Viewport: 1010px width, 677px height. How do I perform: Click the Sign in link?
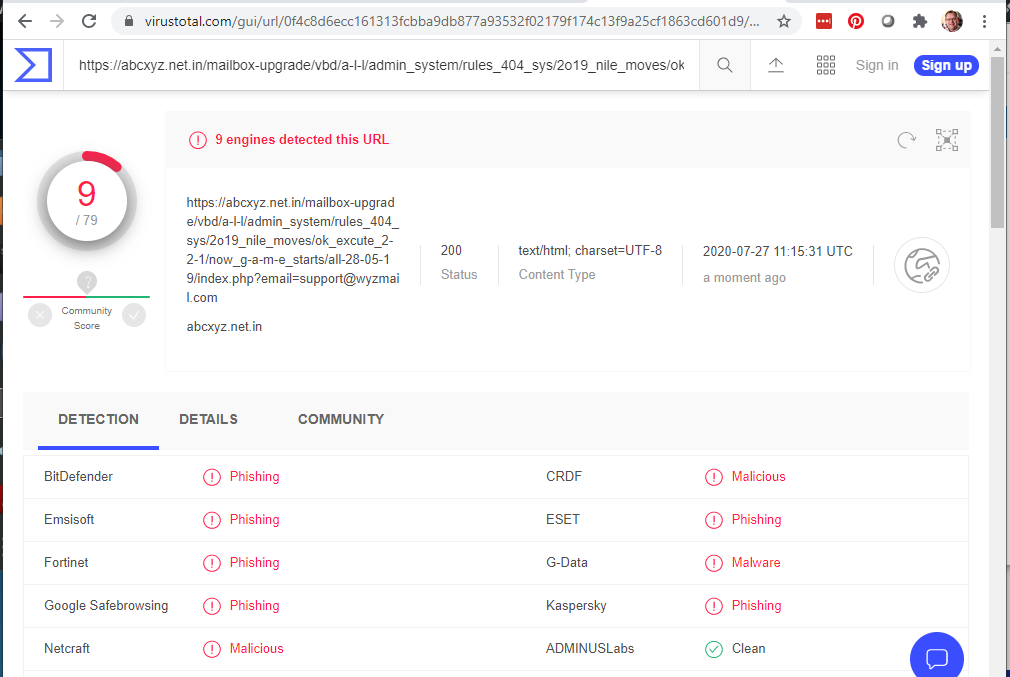coord(877,65)
